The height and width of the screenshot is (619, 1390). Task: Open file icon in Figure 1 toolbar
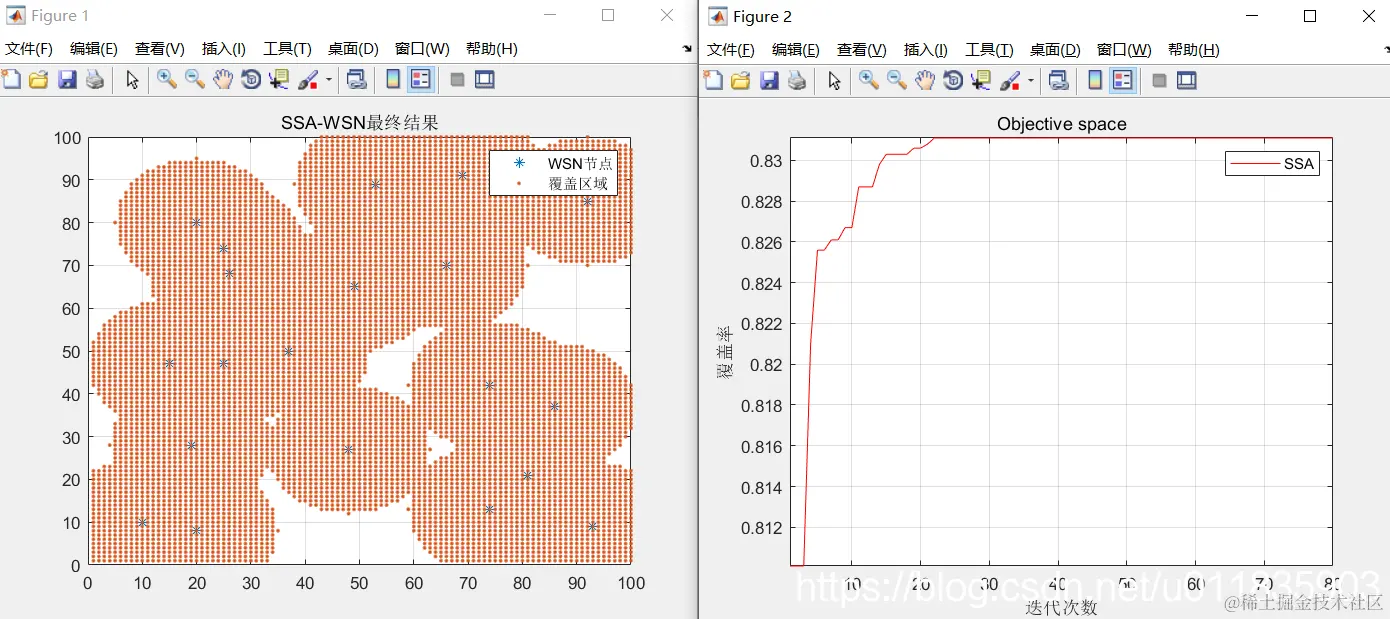pos(39,80)
